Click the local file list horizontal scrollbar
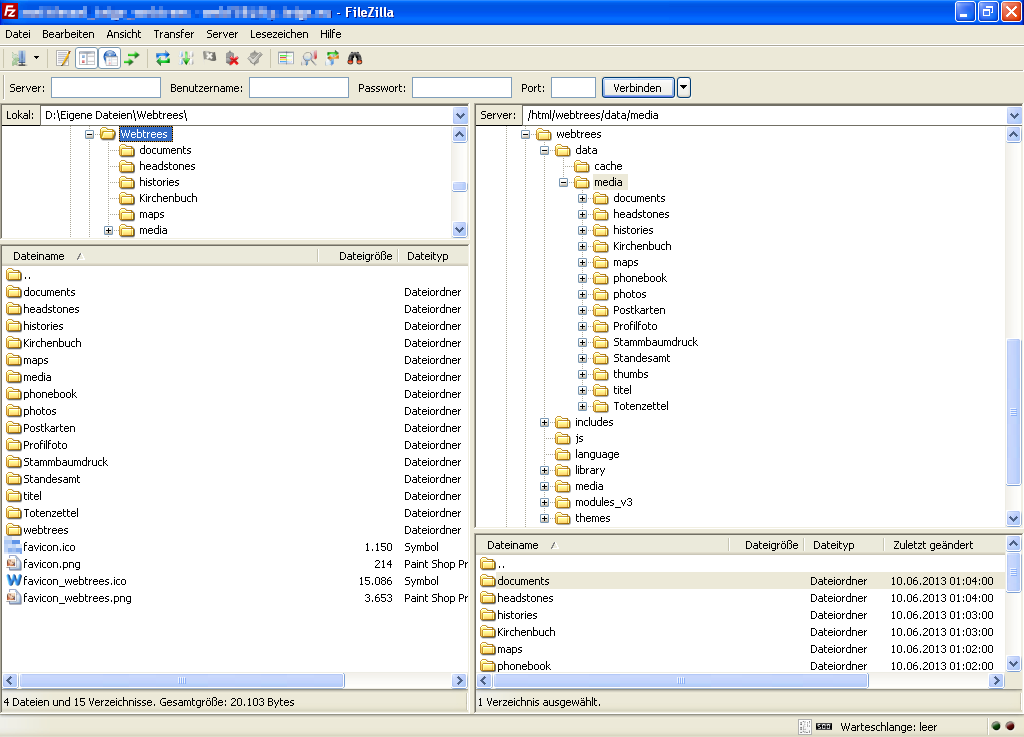Screen dimensions: 1024x737 (180, 681)
